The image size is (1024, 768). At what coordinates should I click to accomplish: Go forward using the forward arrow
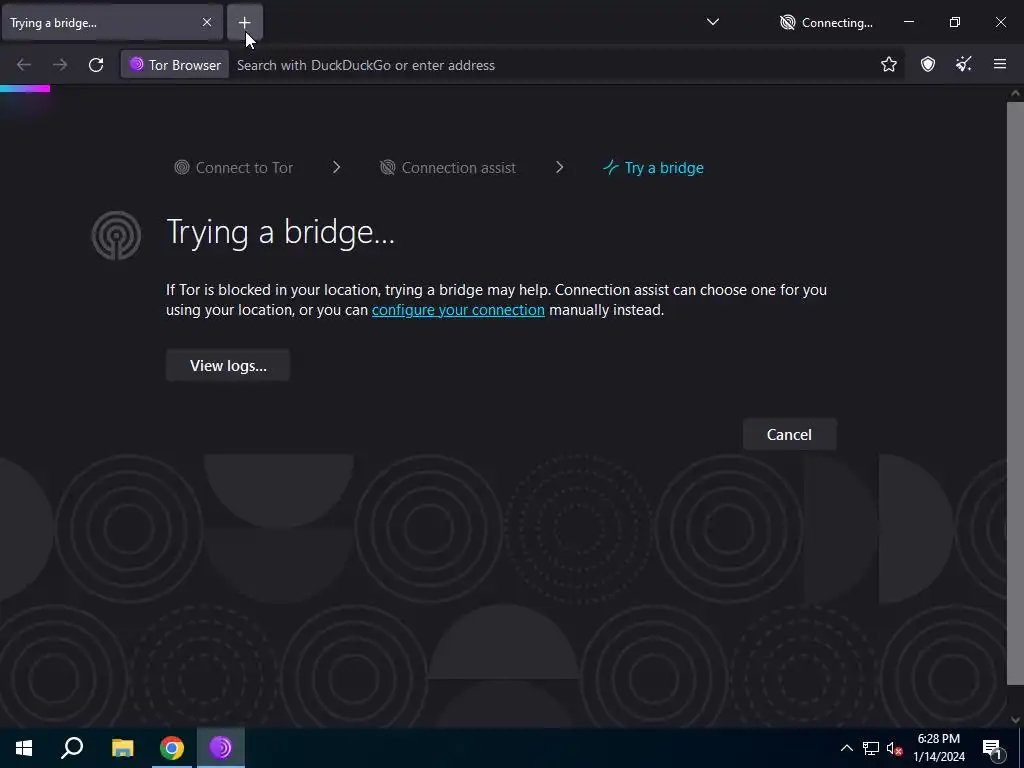tap(59, 65)
